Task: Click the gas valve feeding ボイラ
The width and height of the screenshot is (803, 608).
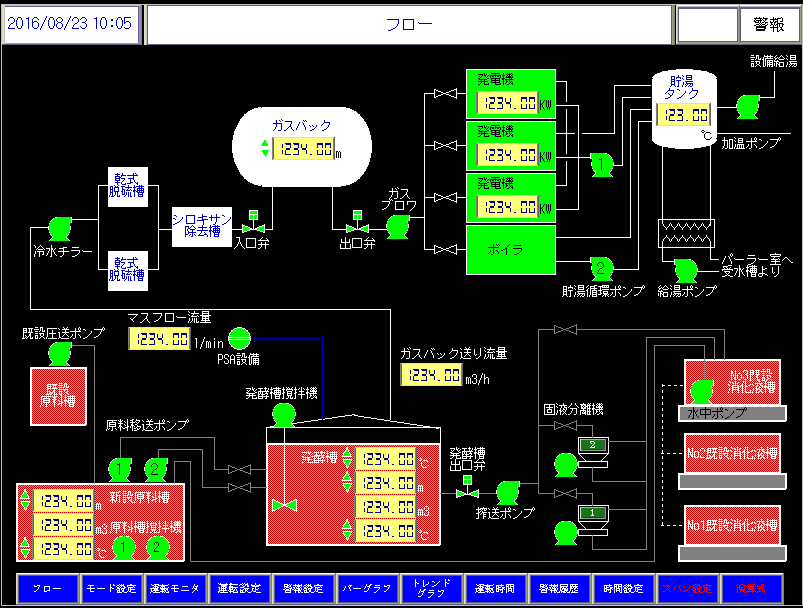Action: click(446, 249)
